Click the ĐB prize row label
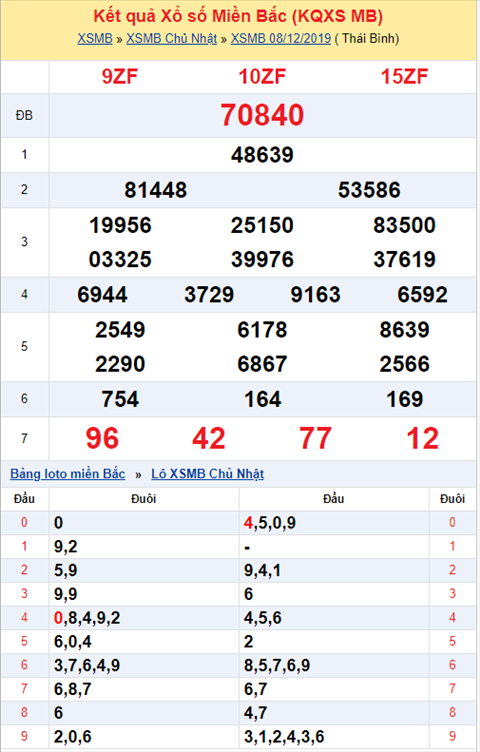The height and width of the screenshot is (752, 480). coord(24,115)
